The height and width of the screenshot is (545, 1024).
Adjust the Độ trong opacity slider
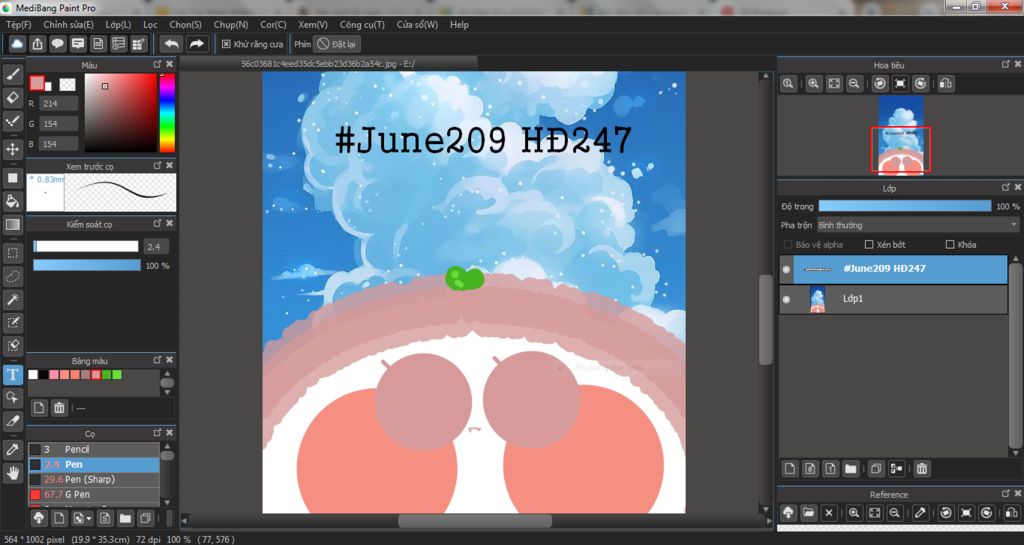(904, 206)
